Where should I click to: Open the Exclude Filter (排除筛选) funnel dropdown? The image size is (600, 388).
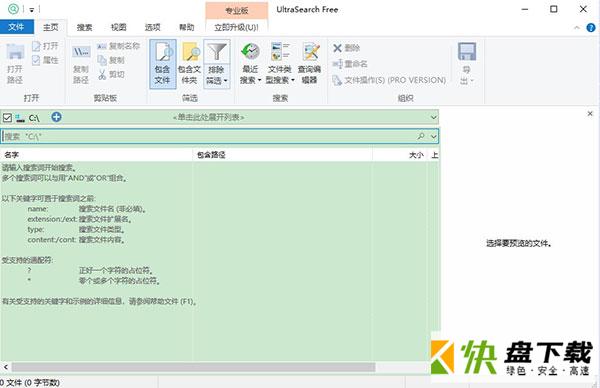[x=217, y=64]
